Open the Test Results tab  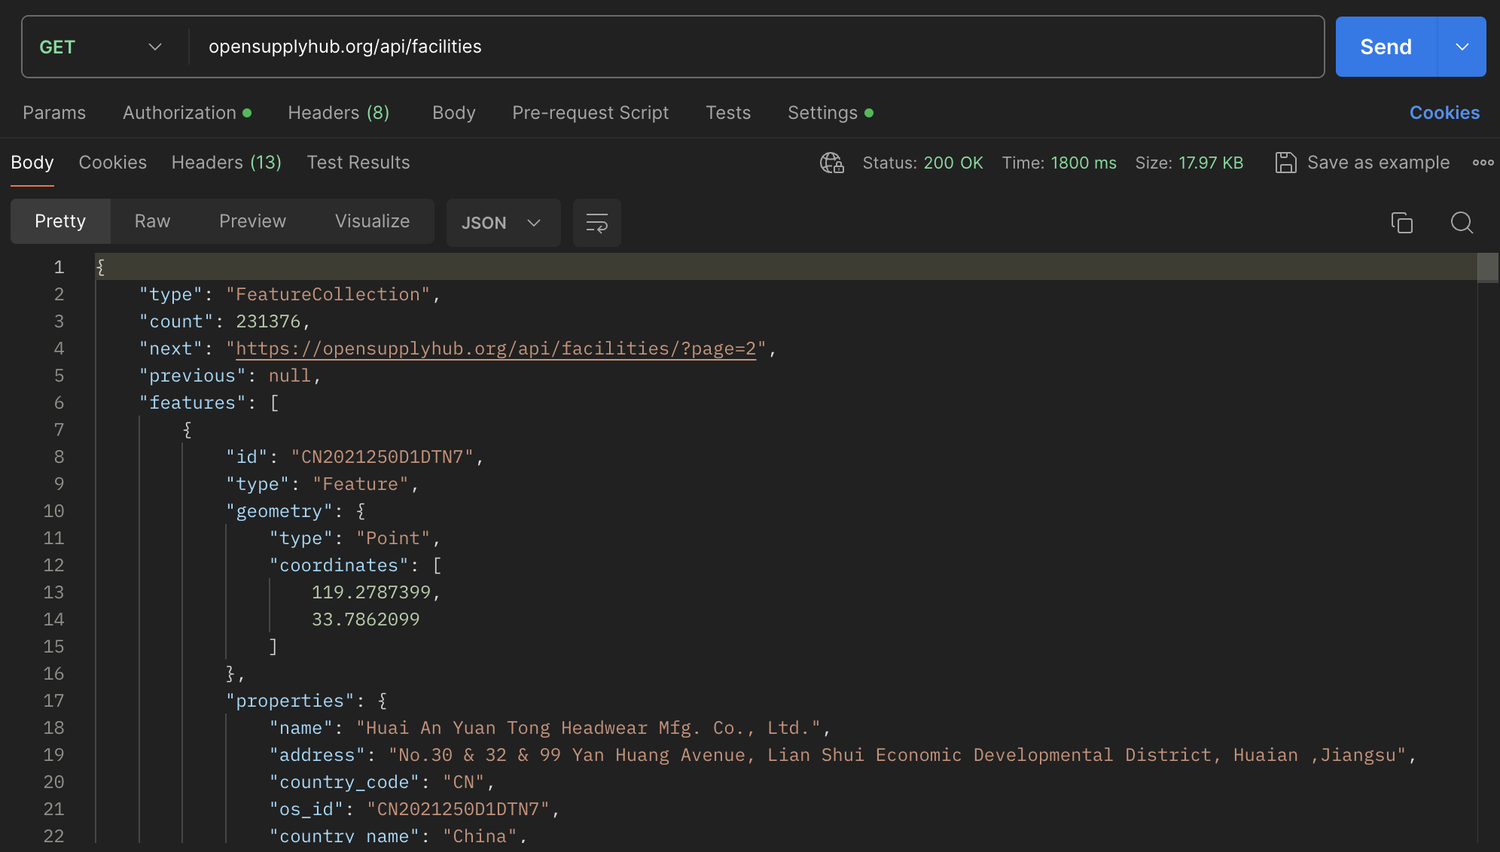tap(358, 162)
